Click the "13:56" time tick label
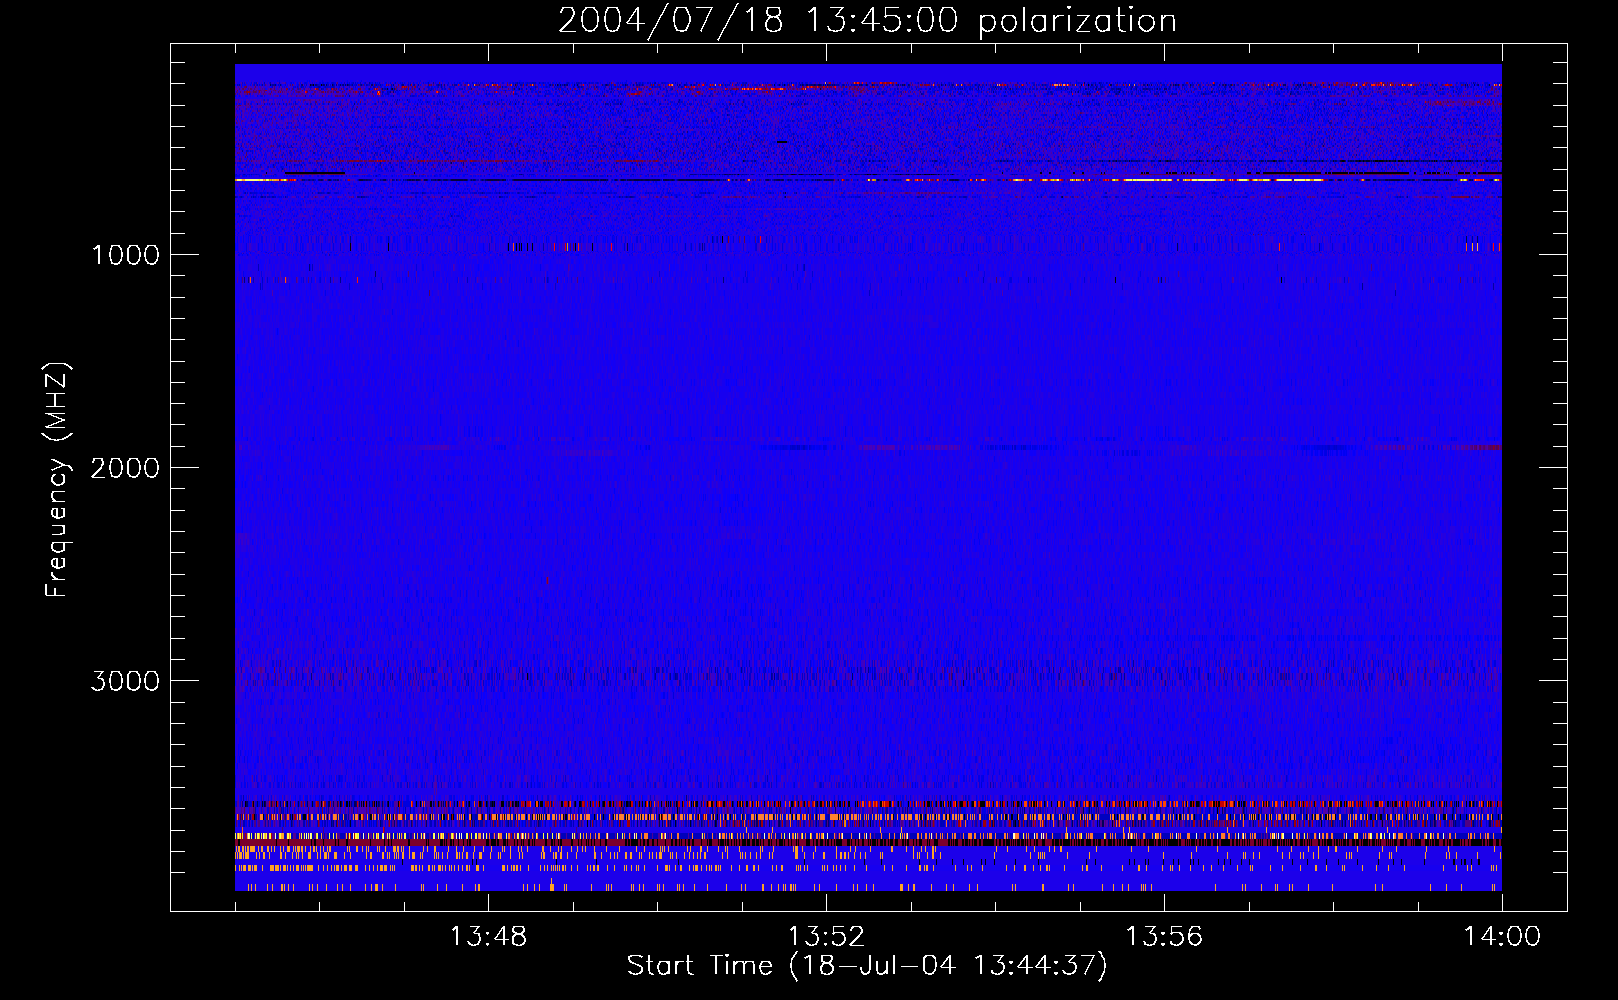The height and width of the screenshot is (1000, 1618). (1164, 937)
